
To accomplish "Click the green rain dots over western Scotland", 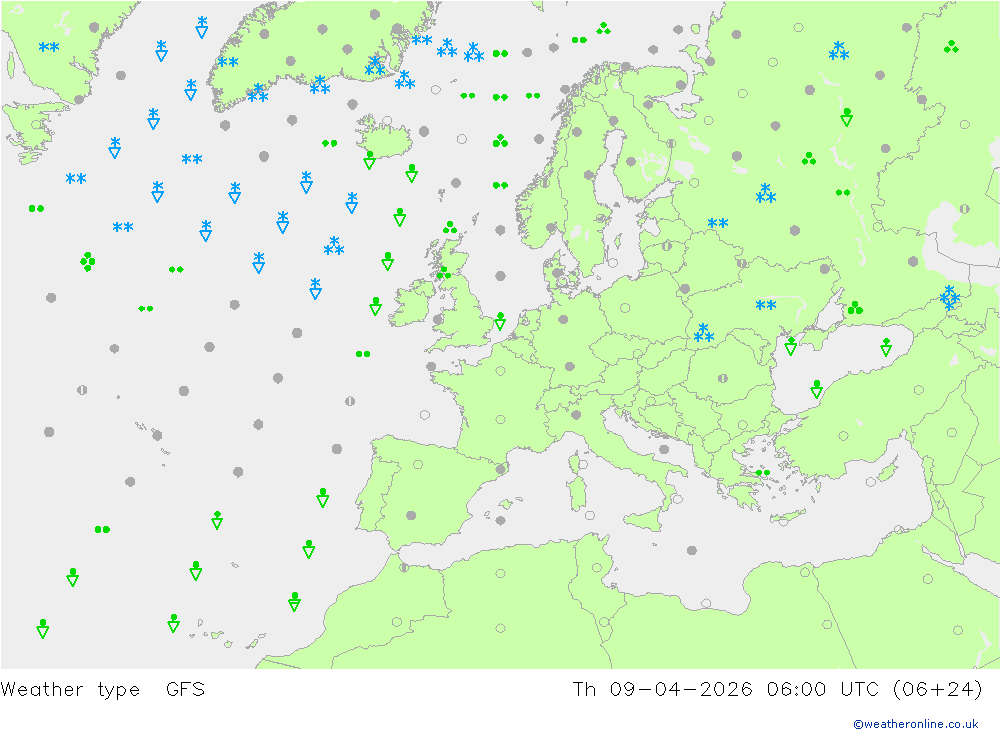I will click(x=444, y=273).
